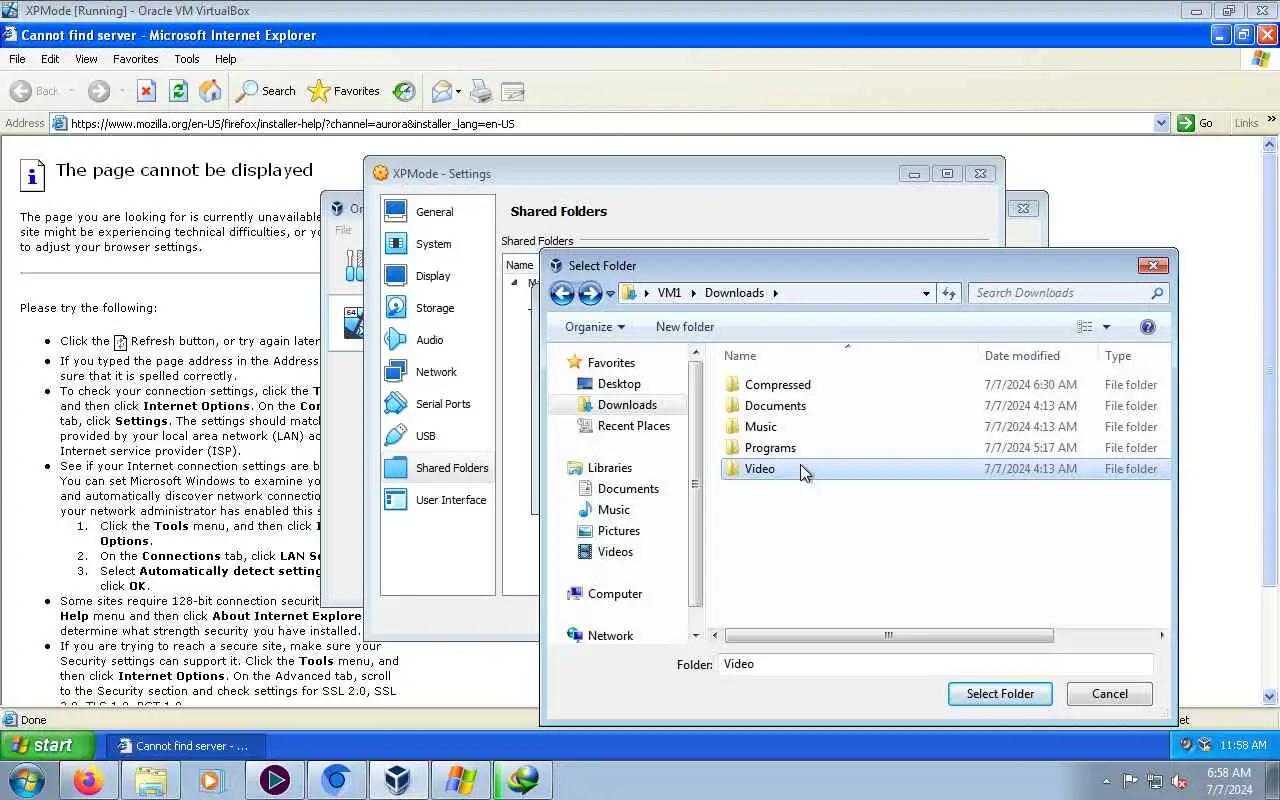Open the address bar dropdown arrow

point(1161,123)
